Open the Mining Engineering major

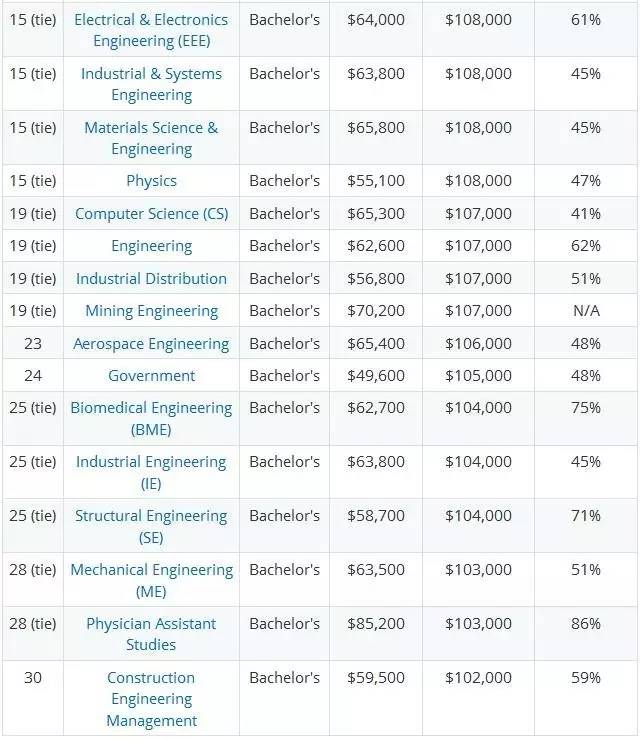point(151,311)
